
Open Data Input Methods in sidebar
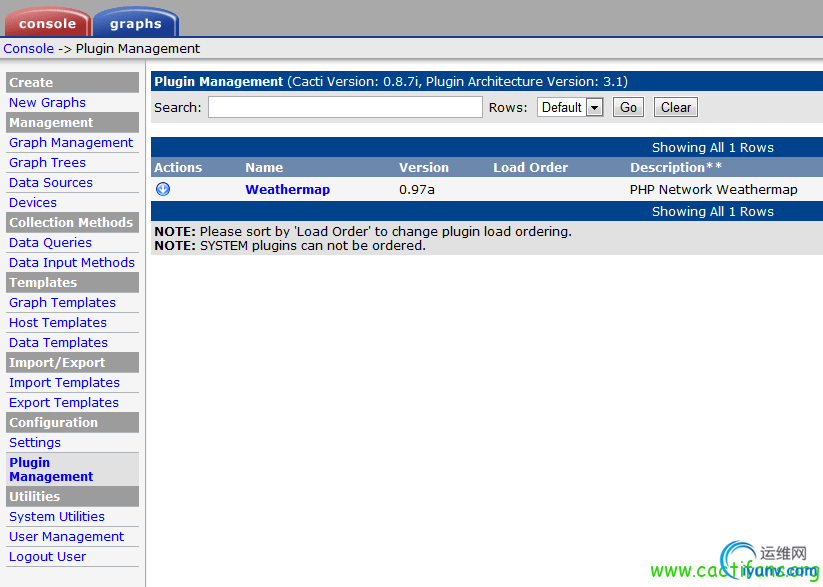click(72, 263)
